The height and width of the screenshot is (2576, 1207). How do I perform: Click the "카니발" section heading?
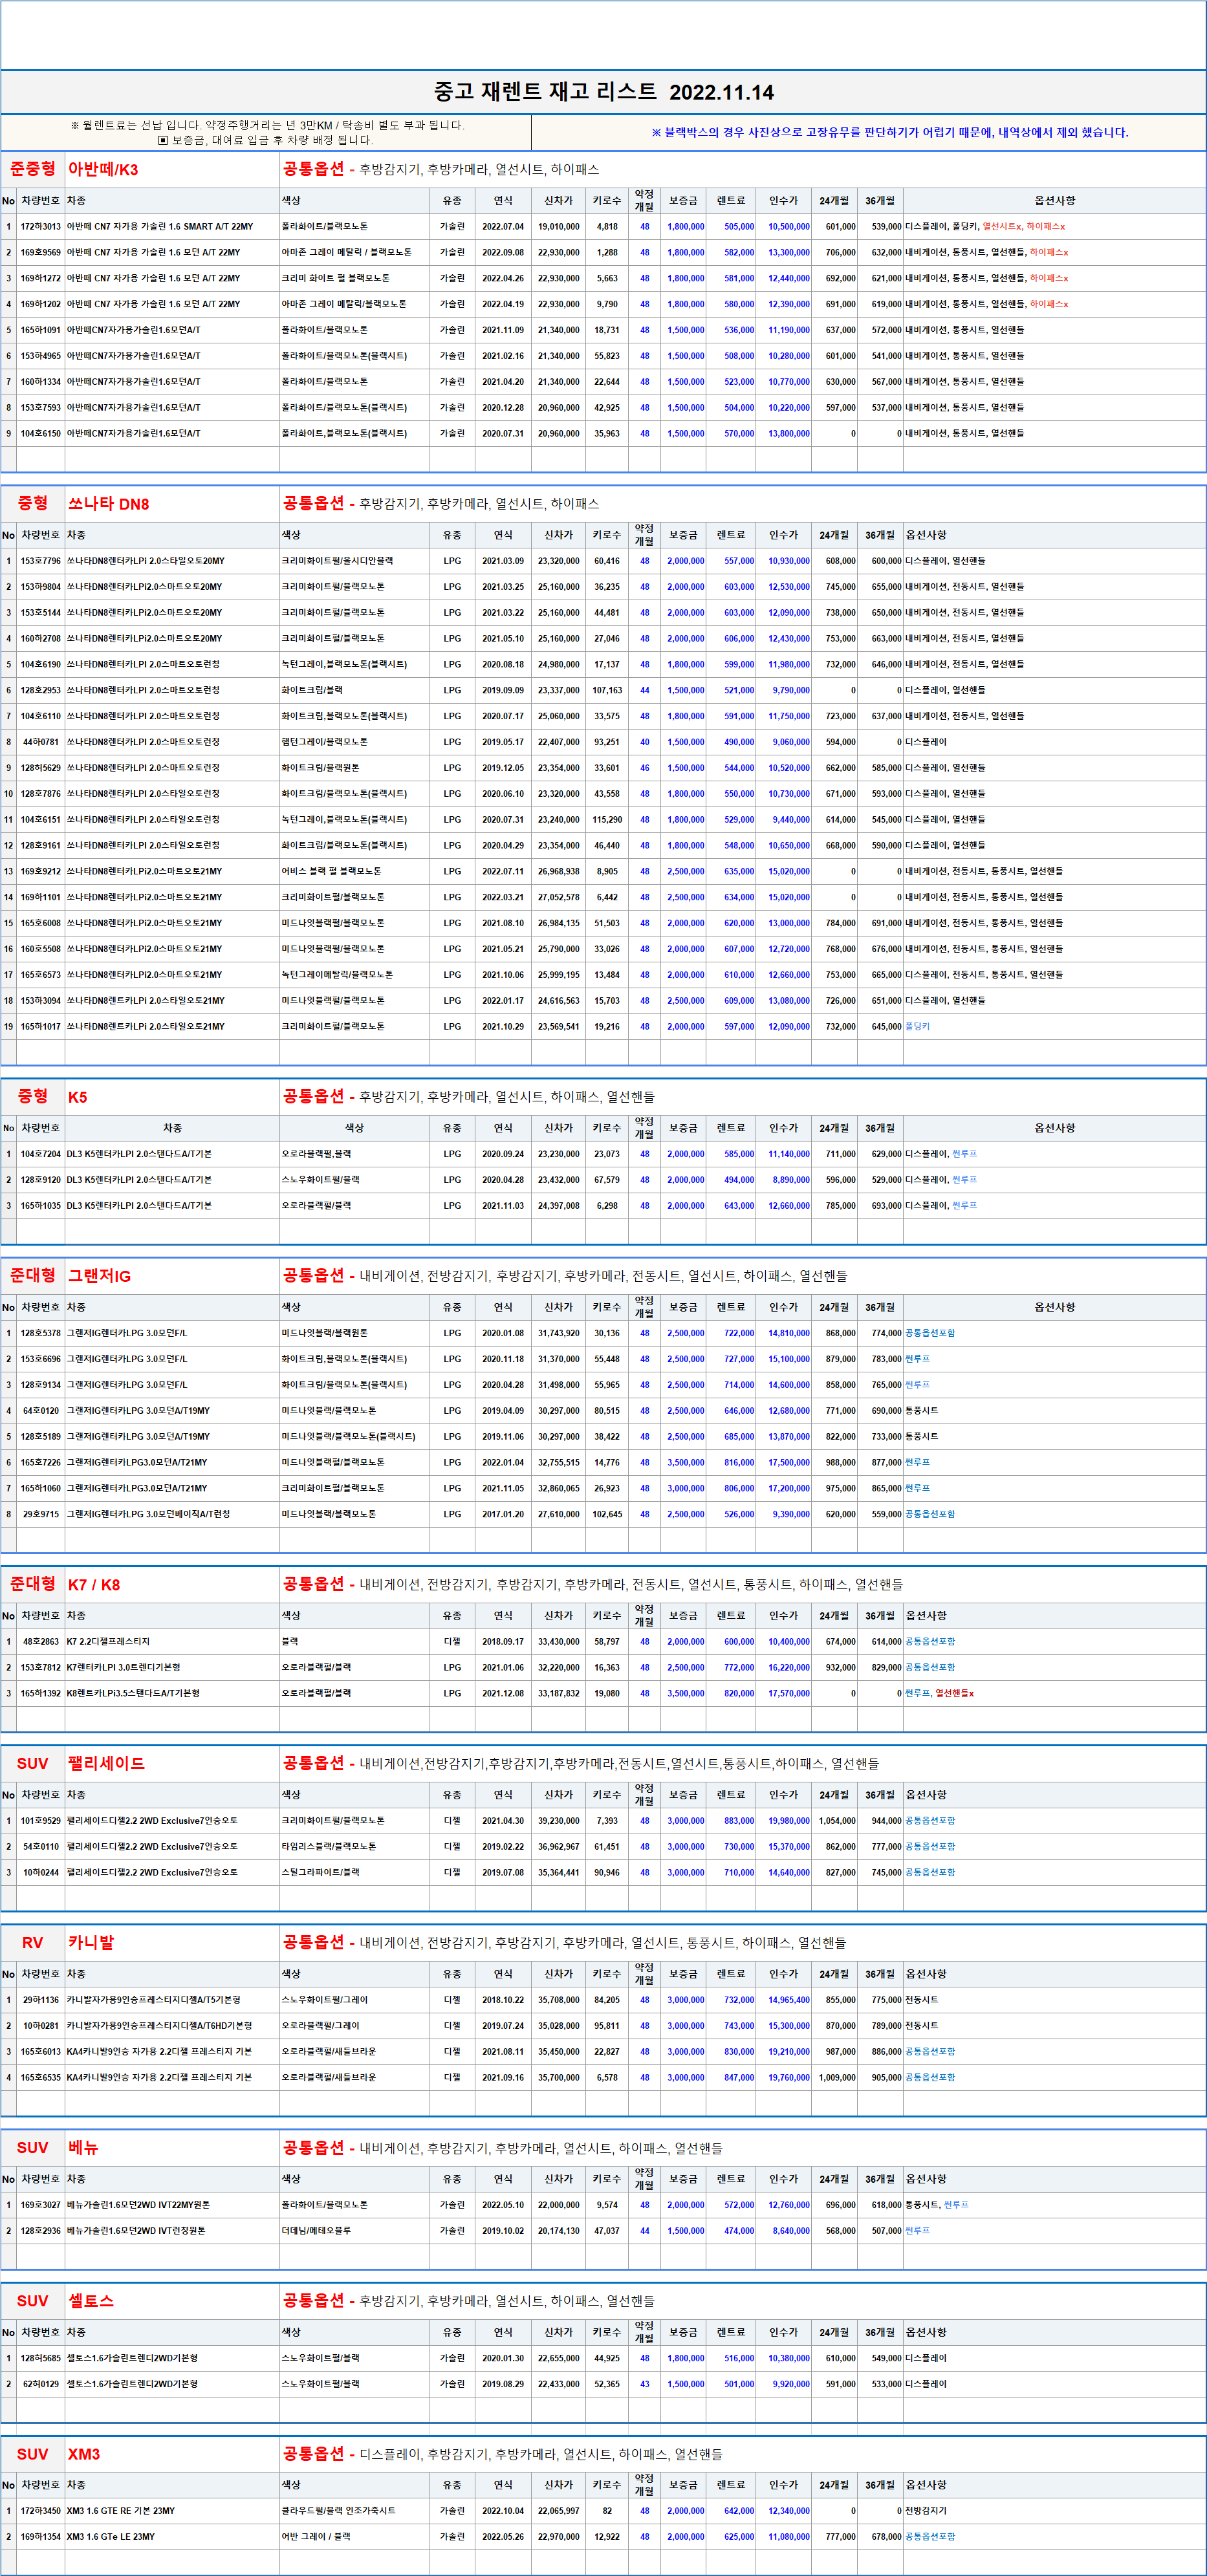tap(91, 1943)
